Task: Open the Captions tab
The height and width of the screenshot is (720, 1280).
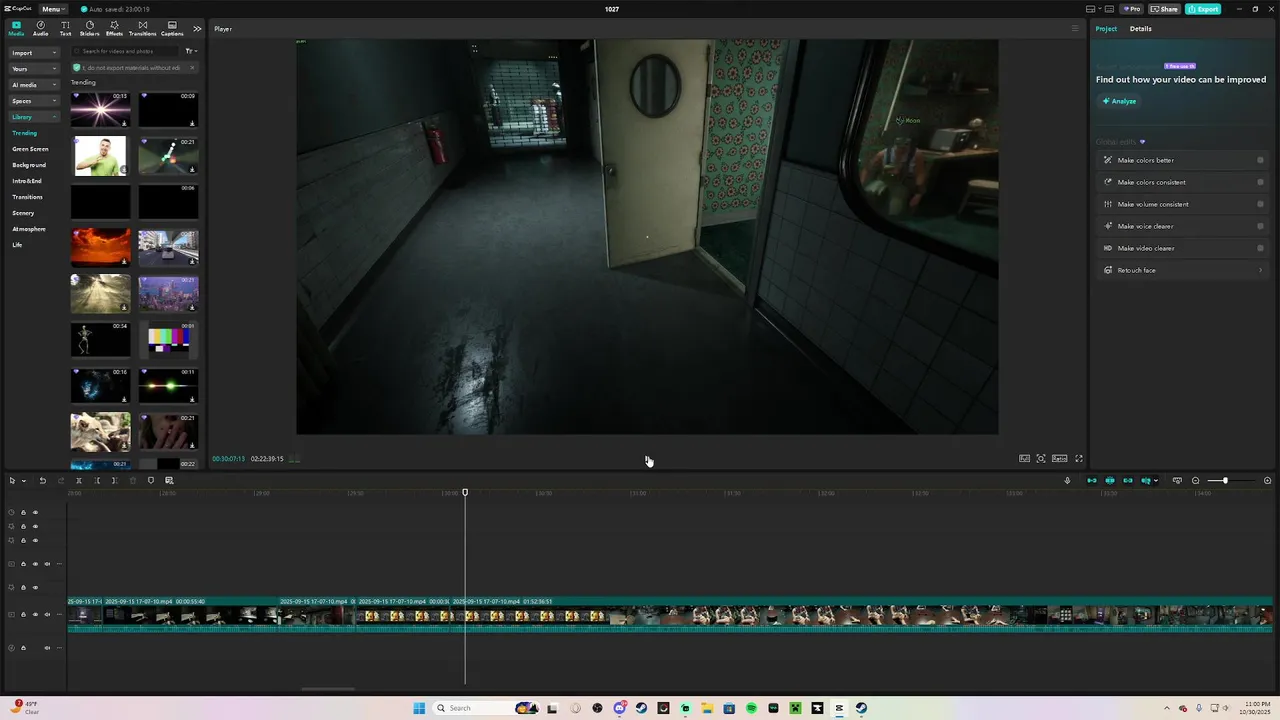Action: pos(172,28)
